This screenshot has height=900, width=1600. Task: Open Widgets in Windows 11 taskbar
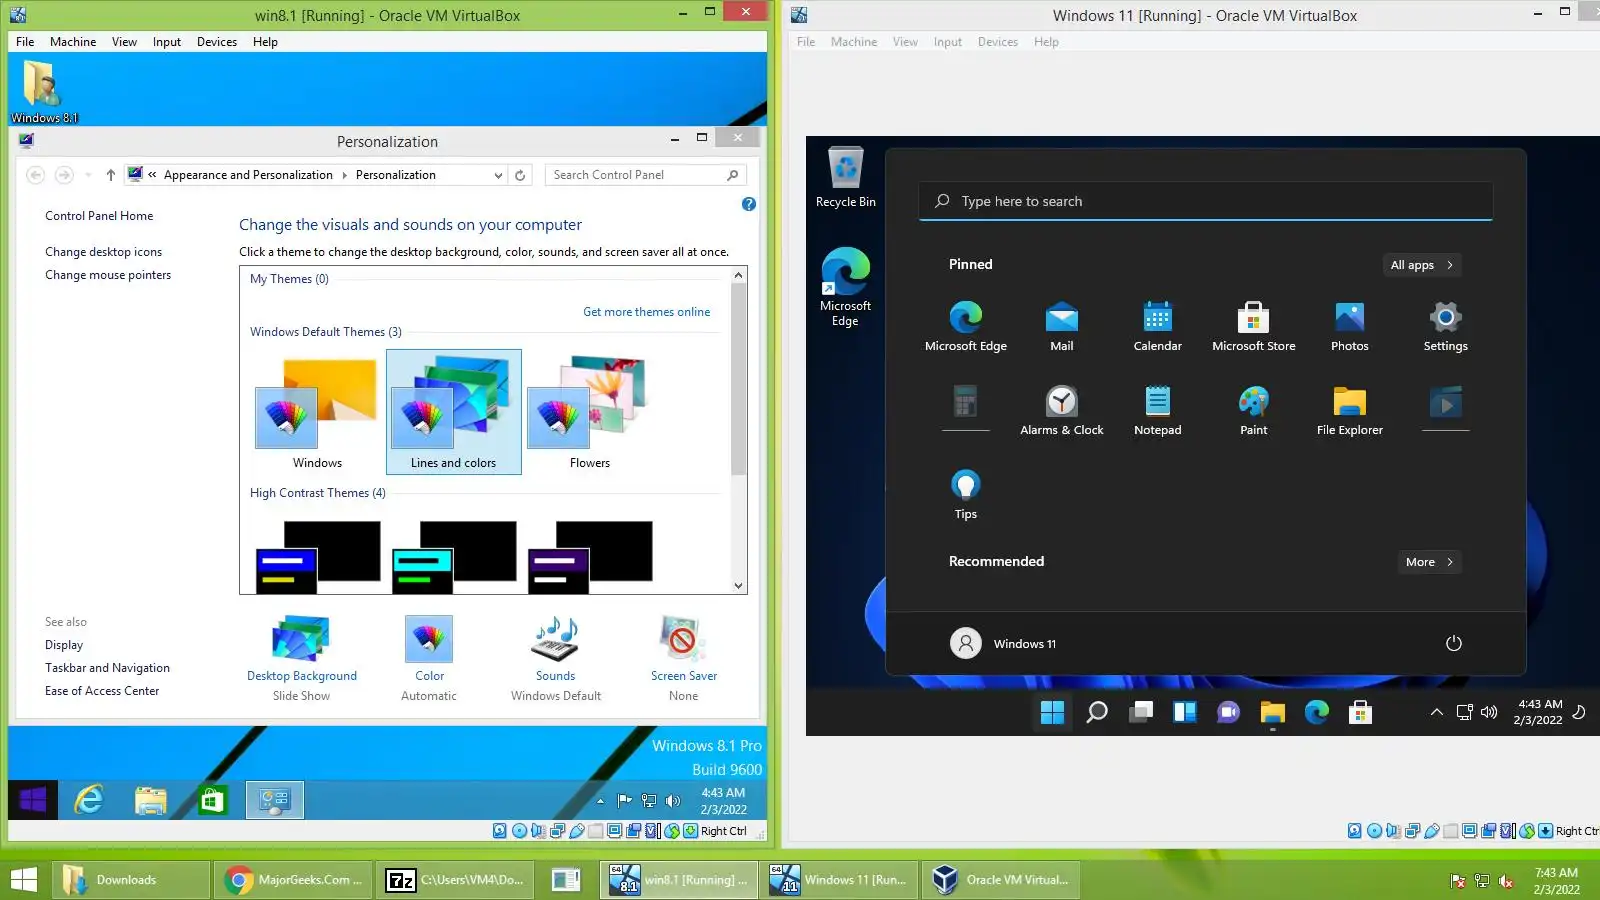(1184, 712)
